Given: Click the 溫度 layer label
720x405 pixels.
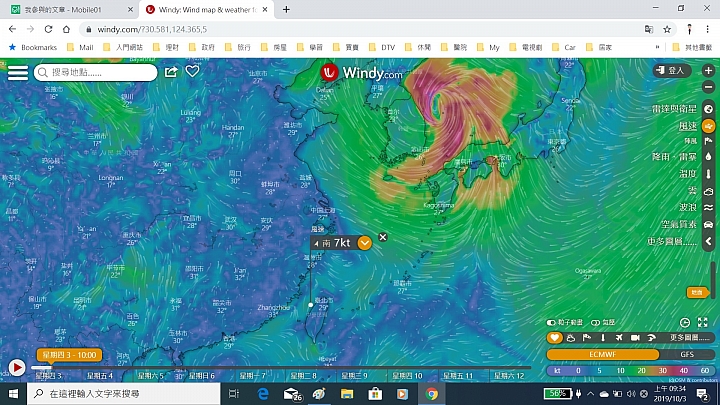Looking at the screenshot, I should pos(688,174).
